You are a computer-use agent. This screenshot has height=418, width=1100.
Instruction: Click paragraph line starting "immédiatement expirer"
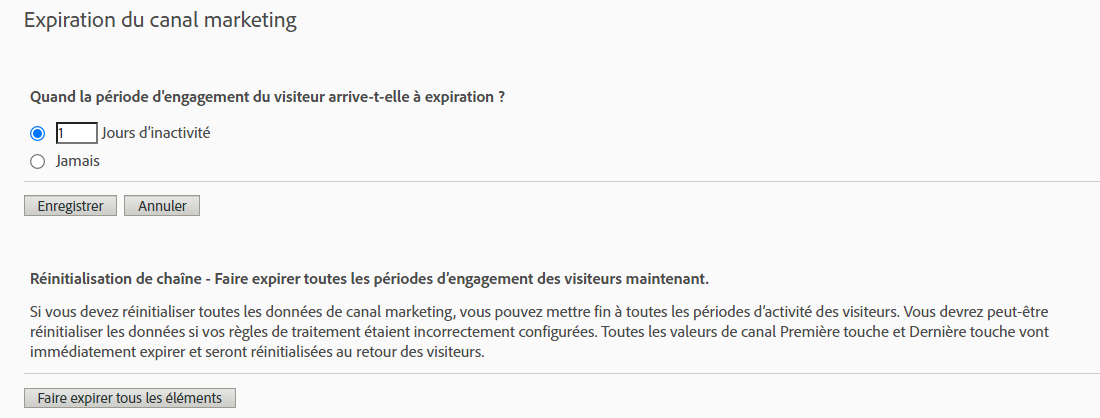click(257, 352)
